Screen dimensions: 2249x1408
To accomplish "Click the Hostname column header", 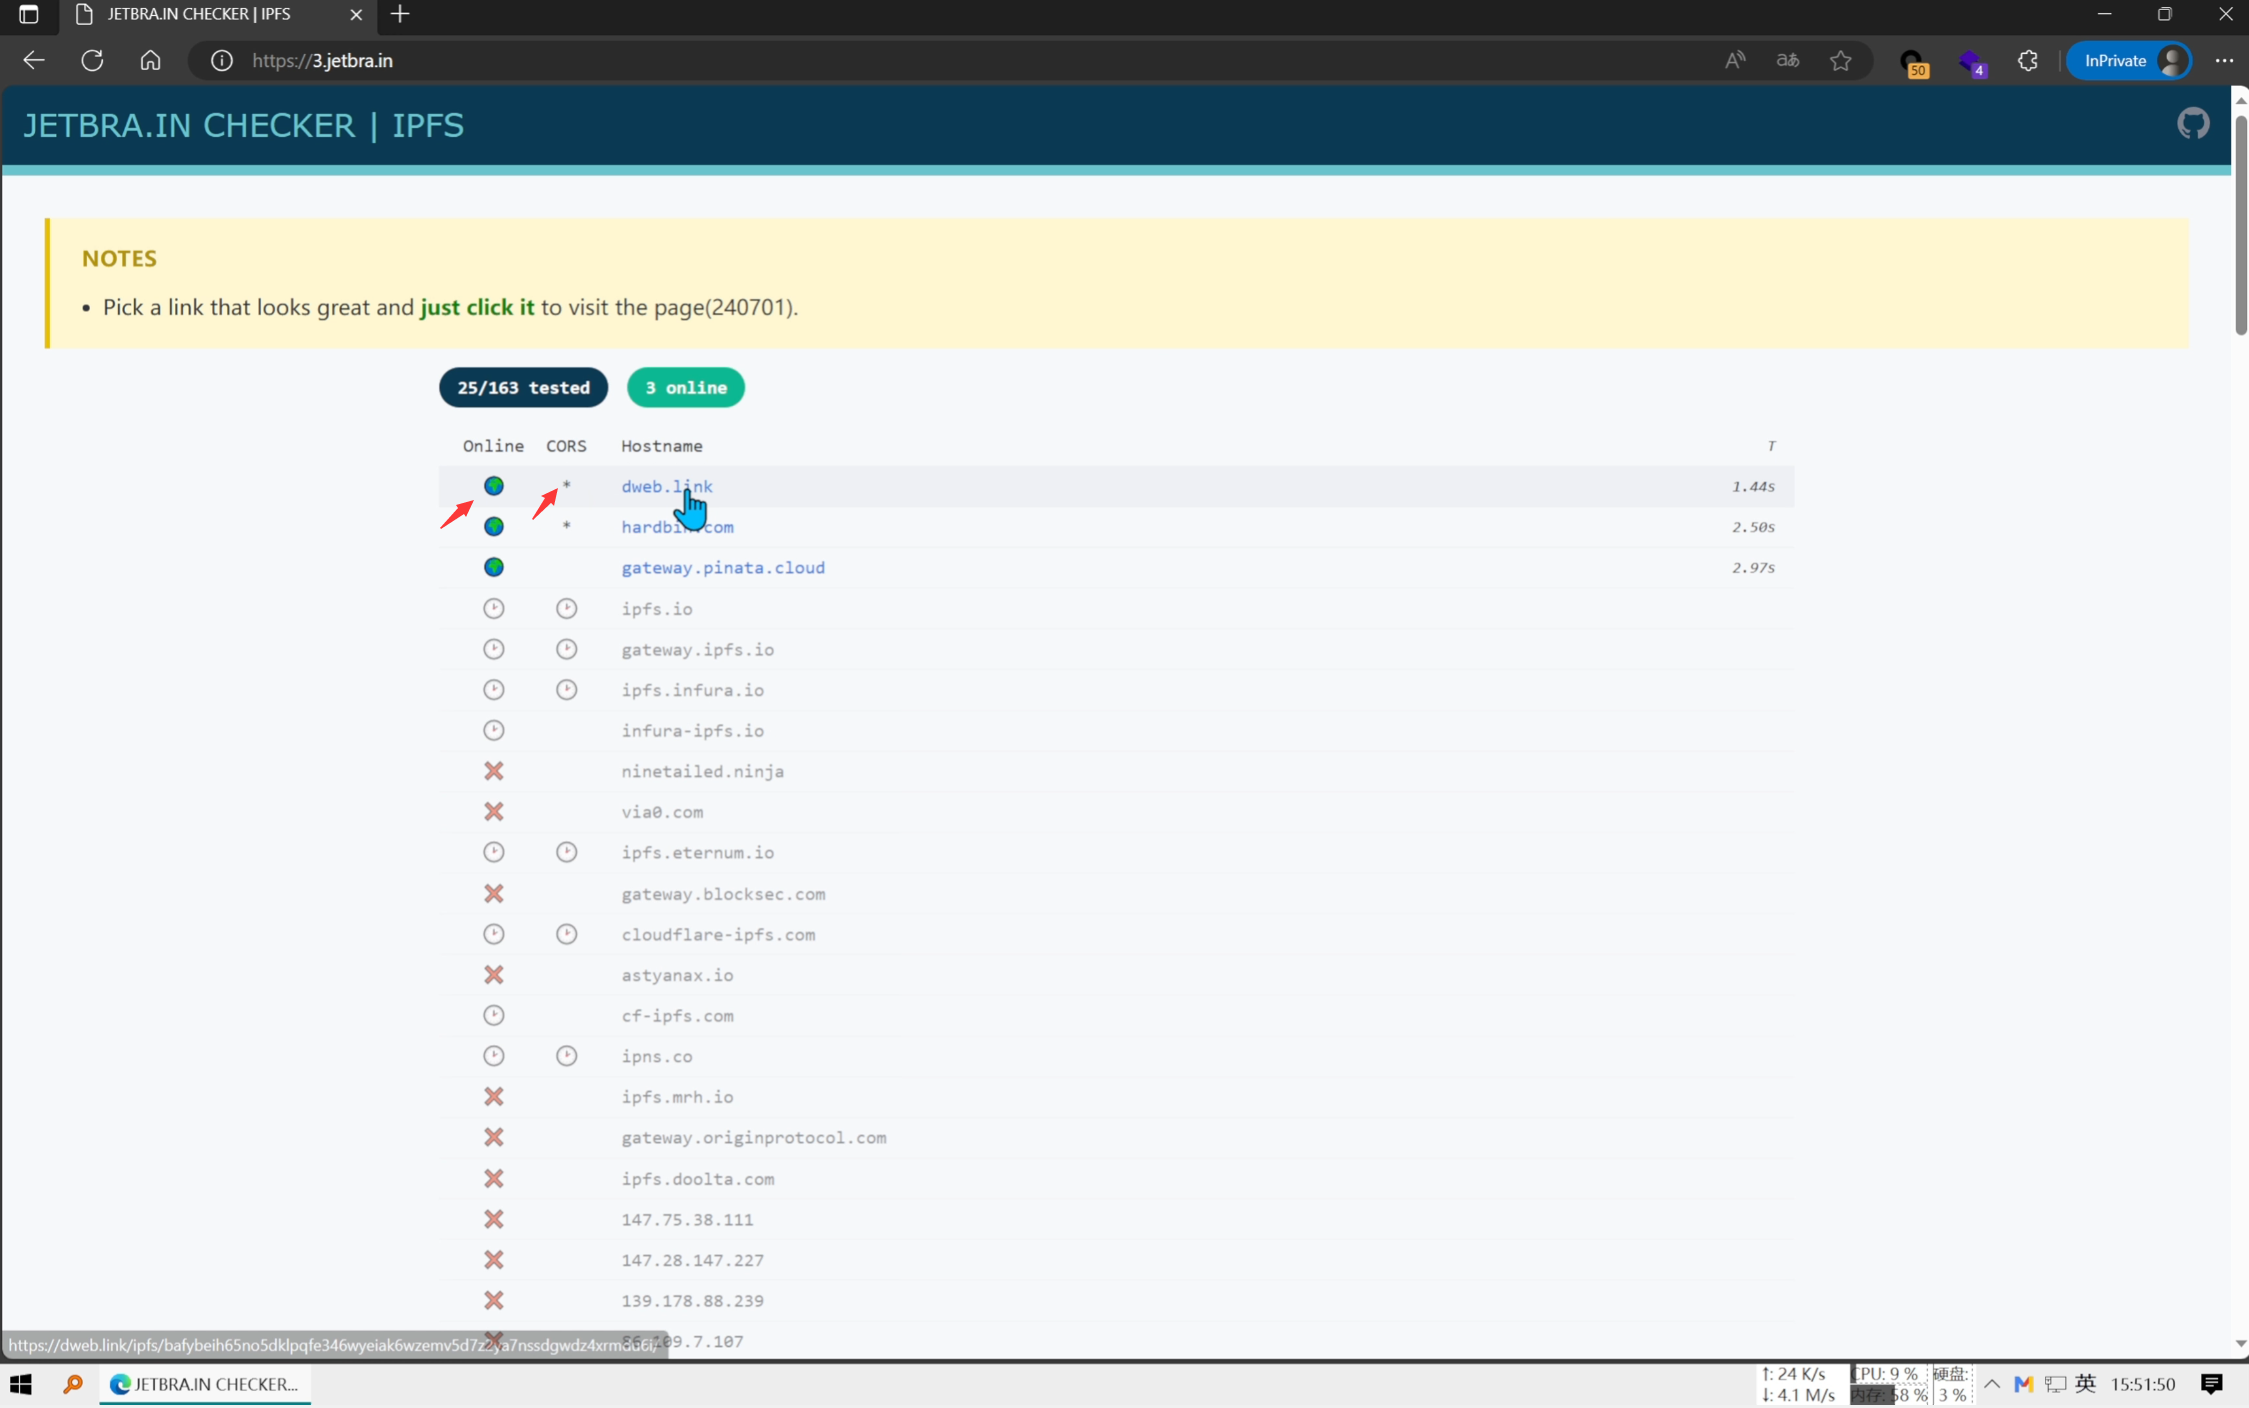I will coord(662,445).
